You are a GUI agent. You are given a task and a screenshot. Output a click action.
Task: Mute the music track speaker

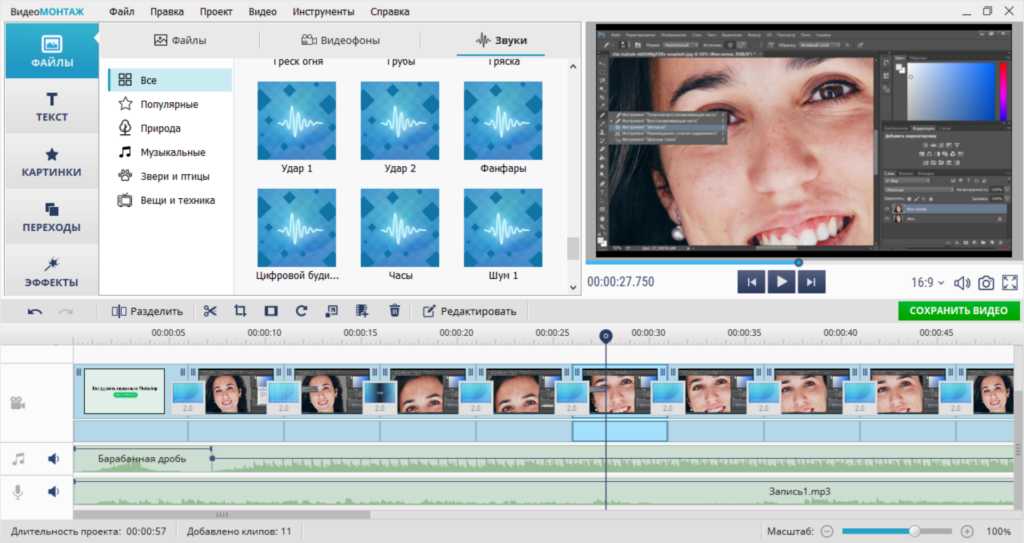tap(54, 459)
